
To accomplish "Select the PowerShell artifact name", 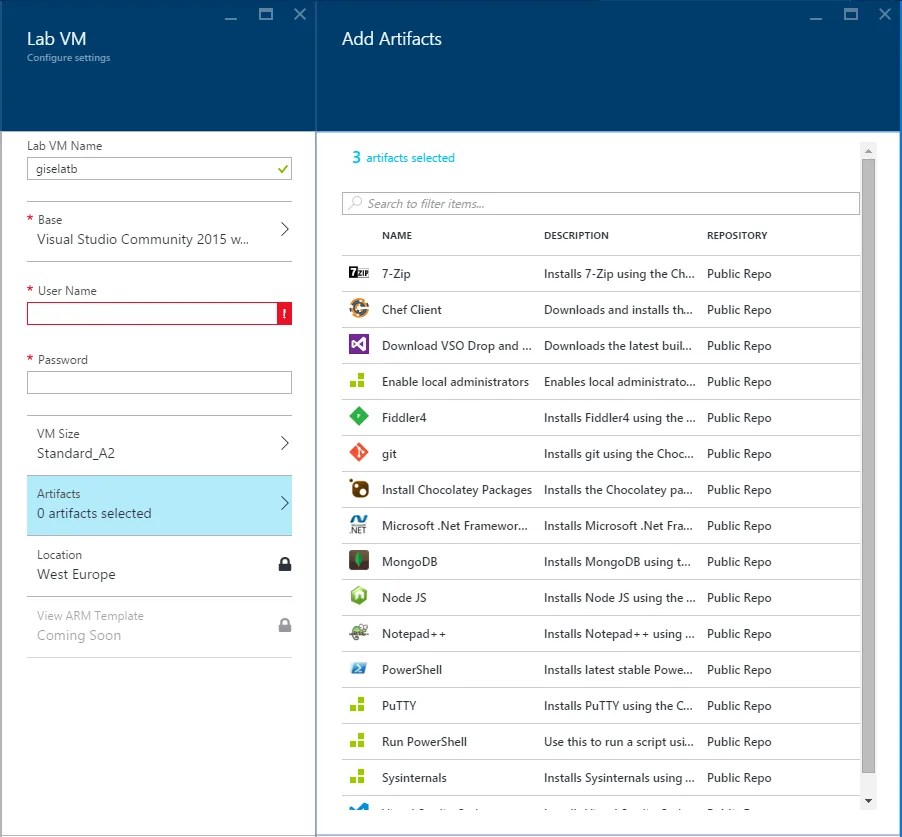I will pyautogui.click(x=412, y=670).
